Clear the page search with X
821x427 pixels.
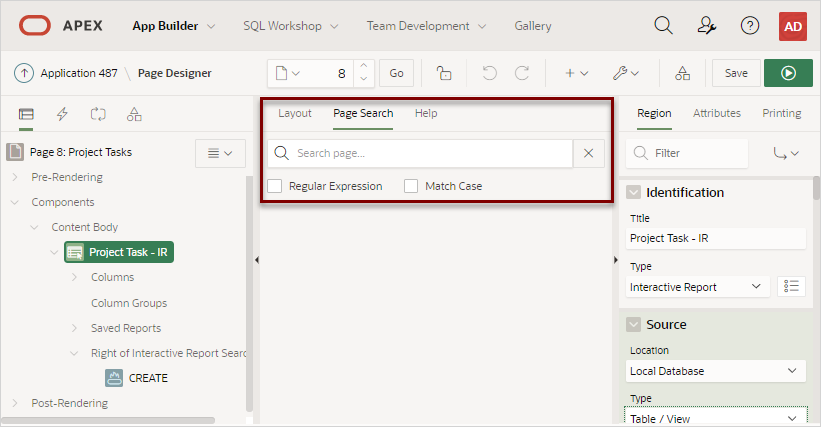589,153
